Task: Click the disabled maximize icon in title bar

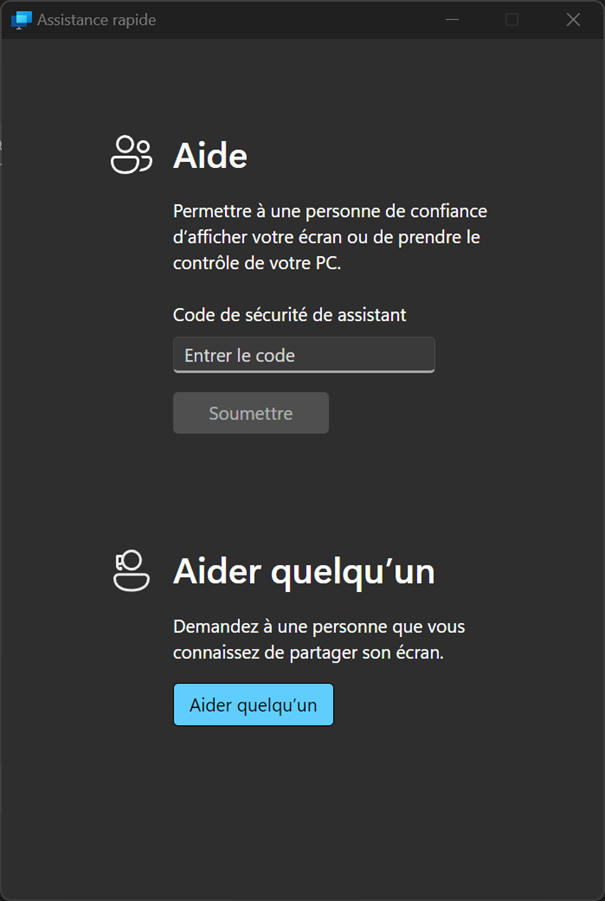Action: [511, 20]
